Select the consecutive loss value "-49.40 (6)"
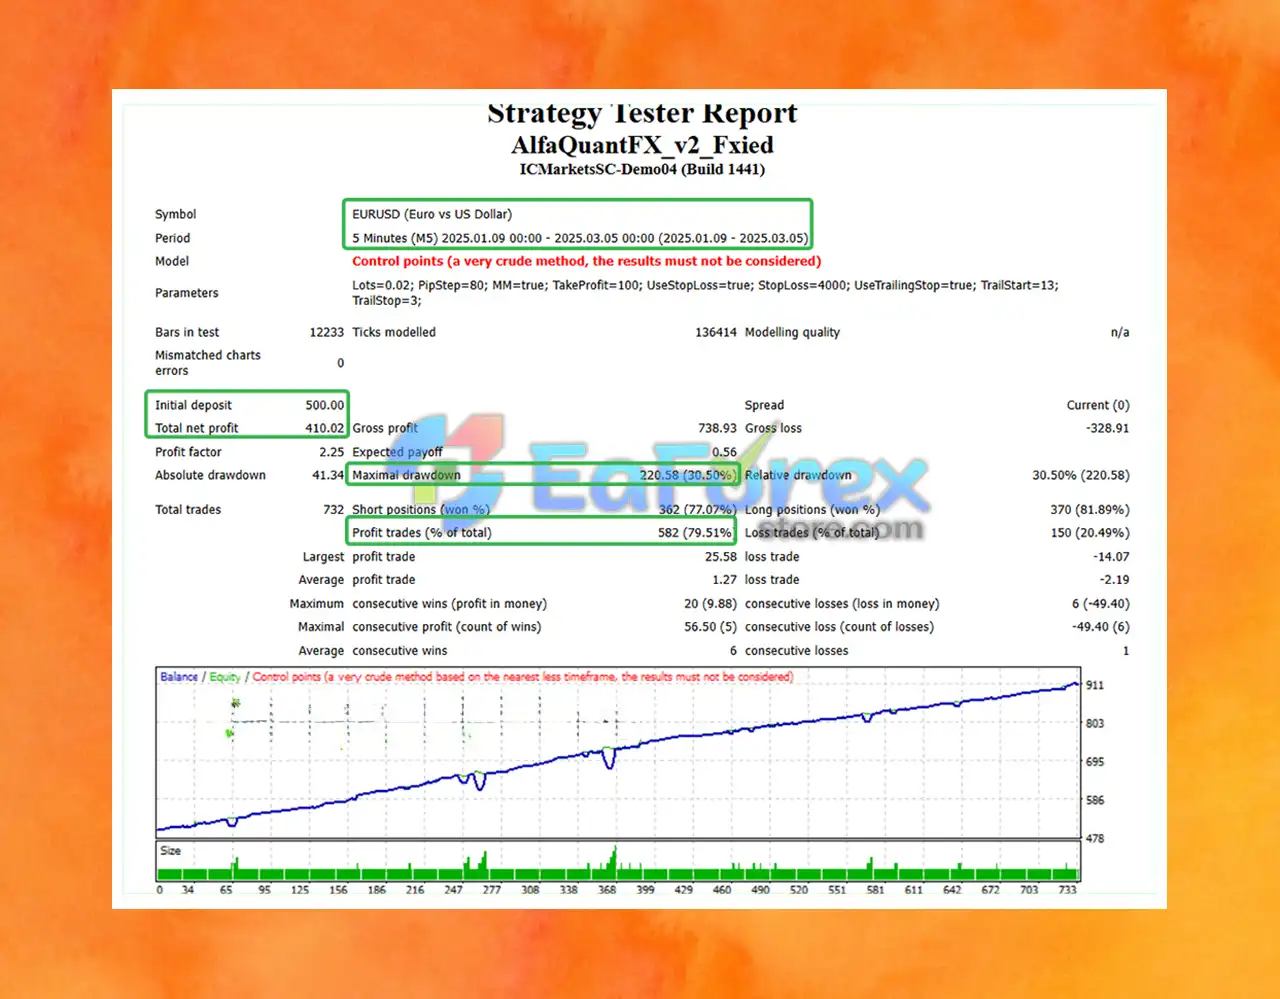The image size is (1280, 999). coord(1101,626)
